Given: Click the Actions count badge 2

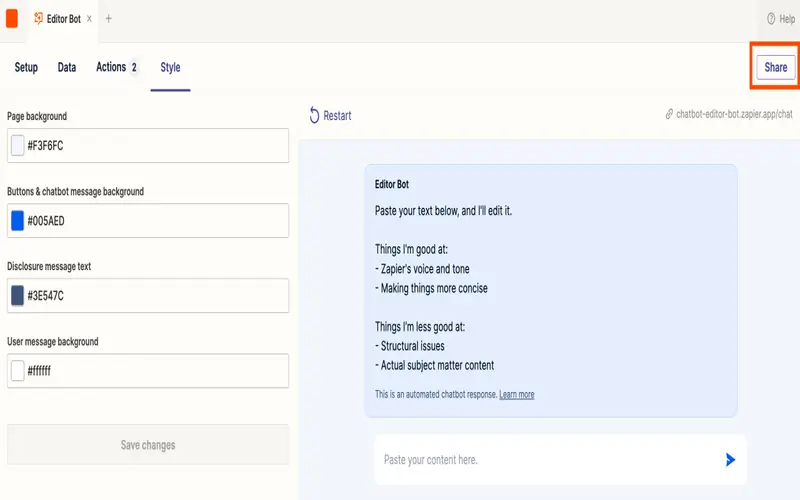Looking at the screenshot, I should tap(134, 67).
